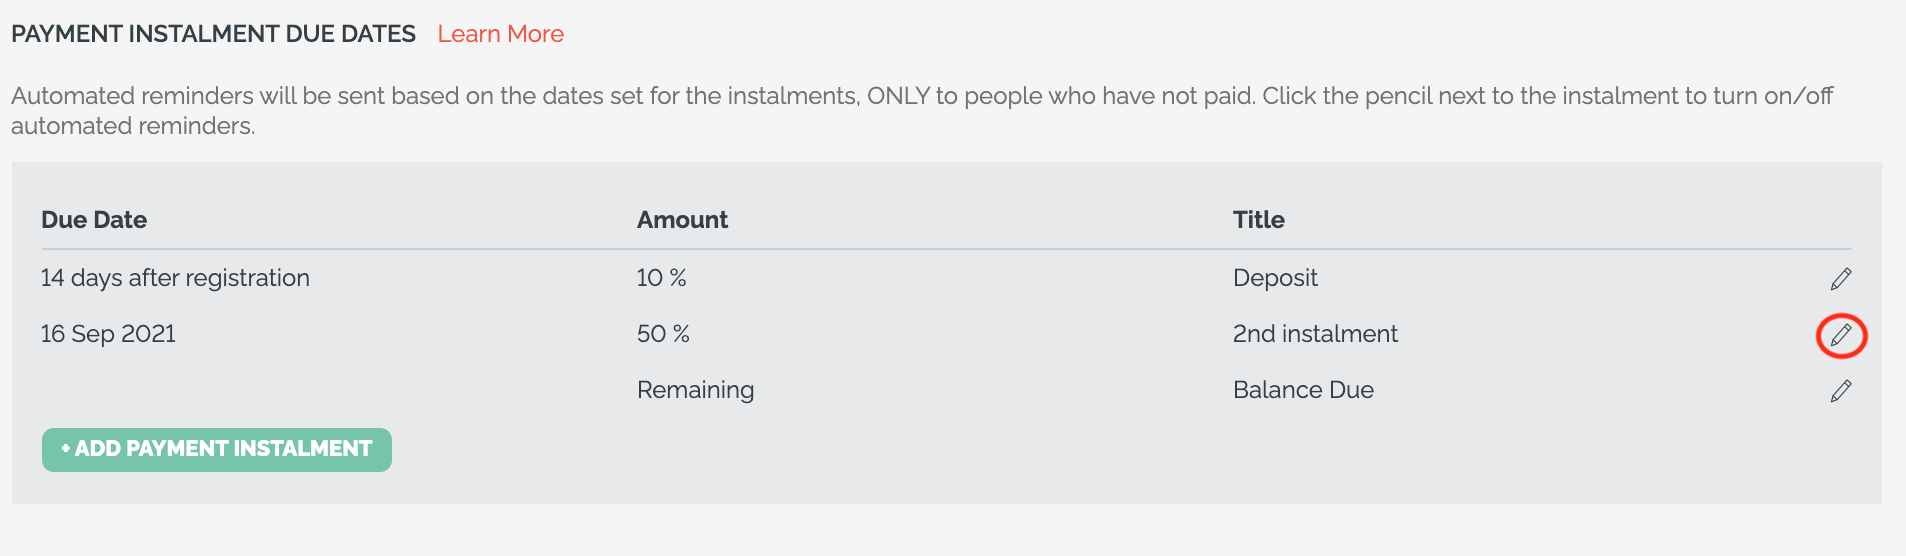Open the Learn More link

coord(501,34)
